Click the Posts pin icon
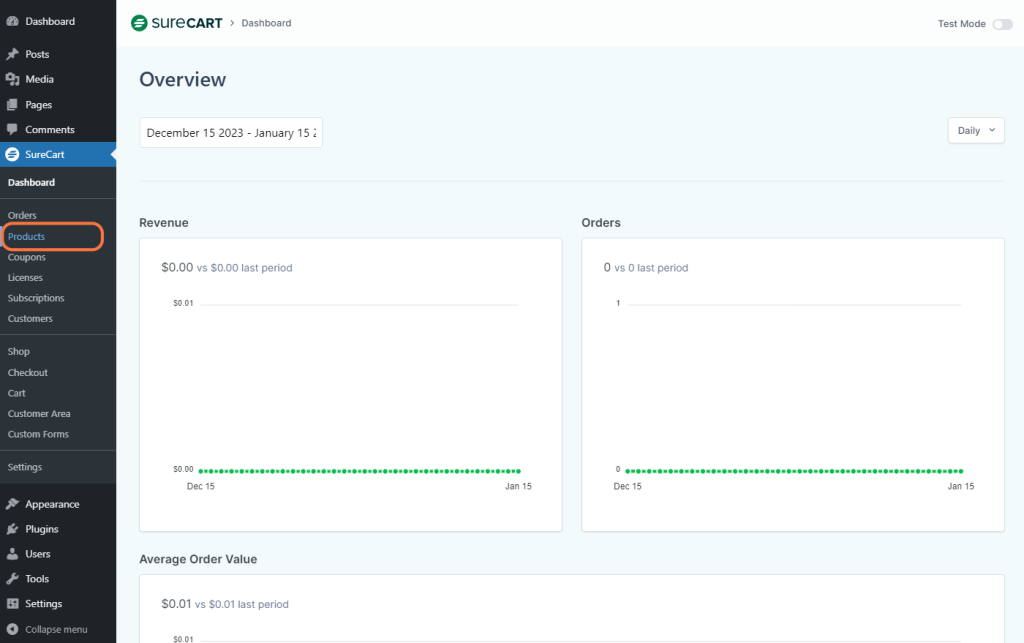Screen dimensions: 1024x643 pyautogui.click(x=12, y=54)
